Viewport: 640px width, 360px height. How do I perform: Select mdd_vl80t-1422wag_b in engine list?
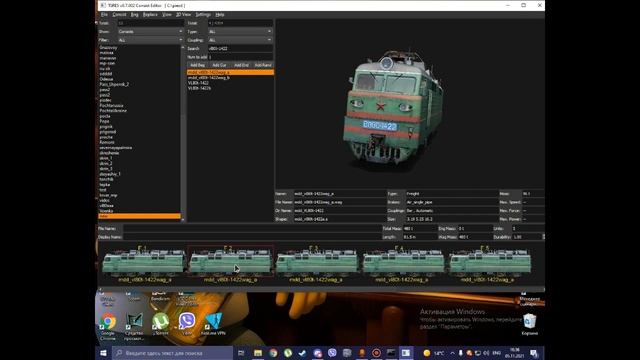209,78
